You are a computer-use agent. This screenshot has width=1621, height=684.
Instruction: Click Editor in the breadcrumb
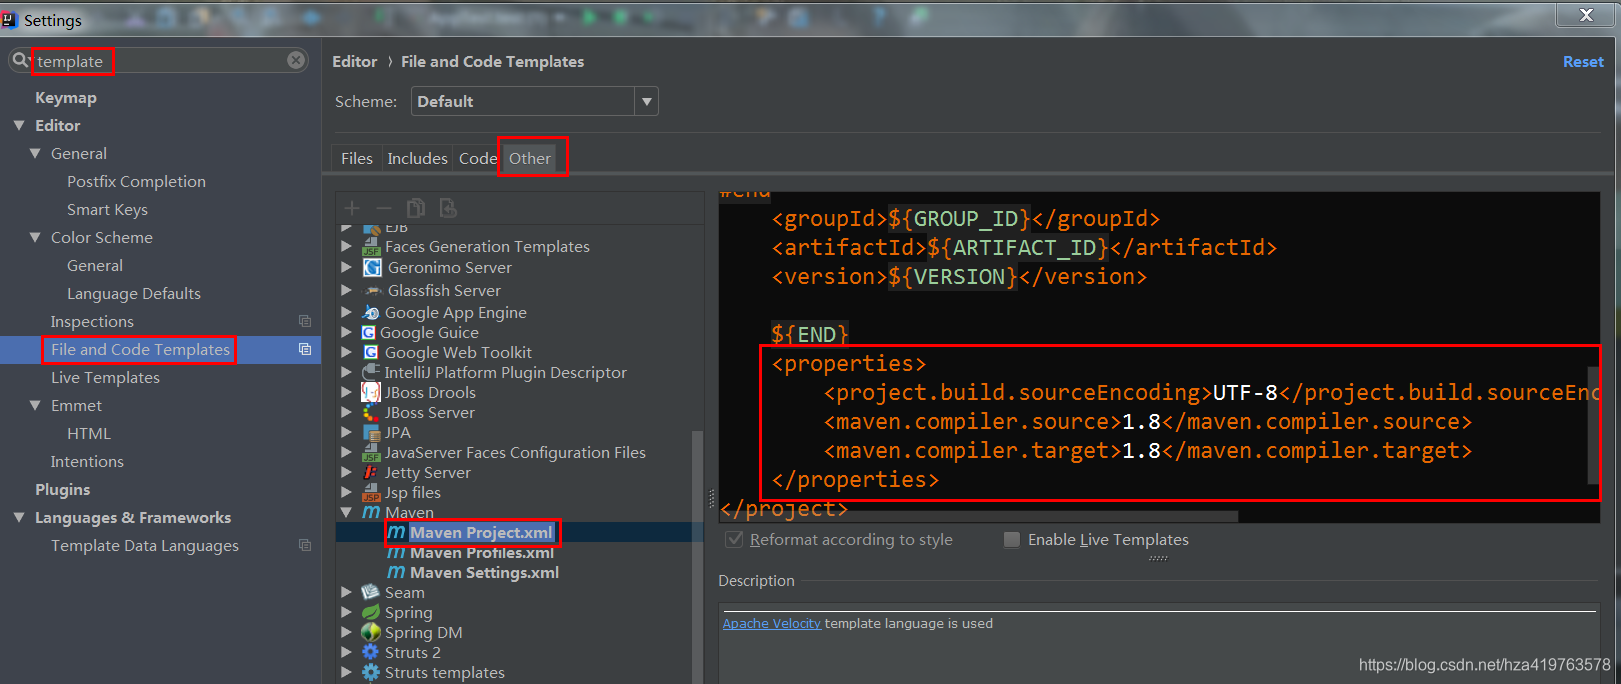pos(355,62)
